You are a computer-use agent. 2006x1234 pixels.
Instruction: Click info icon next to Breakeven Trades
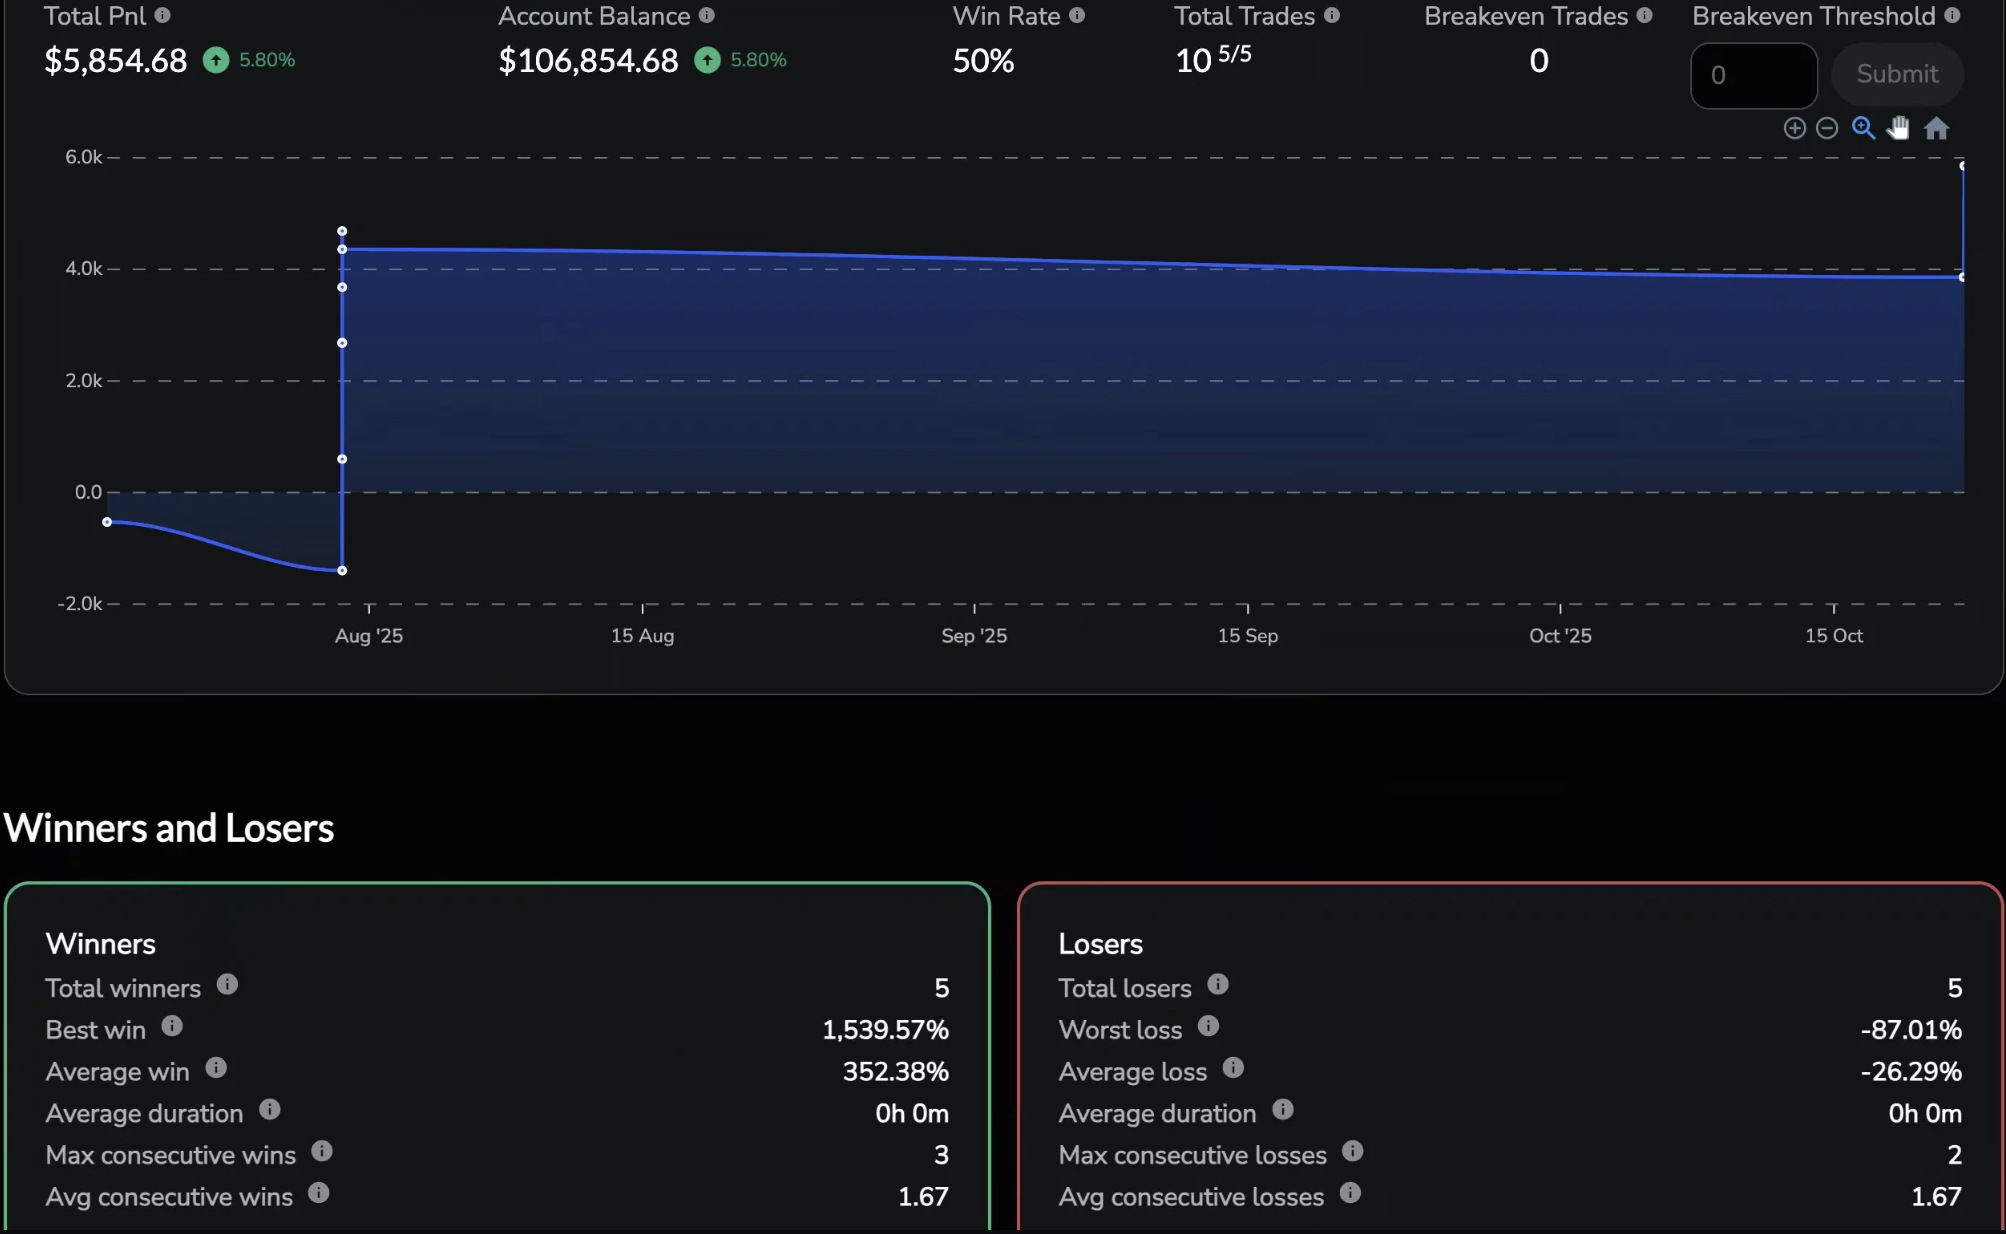coord(1645,16)
